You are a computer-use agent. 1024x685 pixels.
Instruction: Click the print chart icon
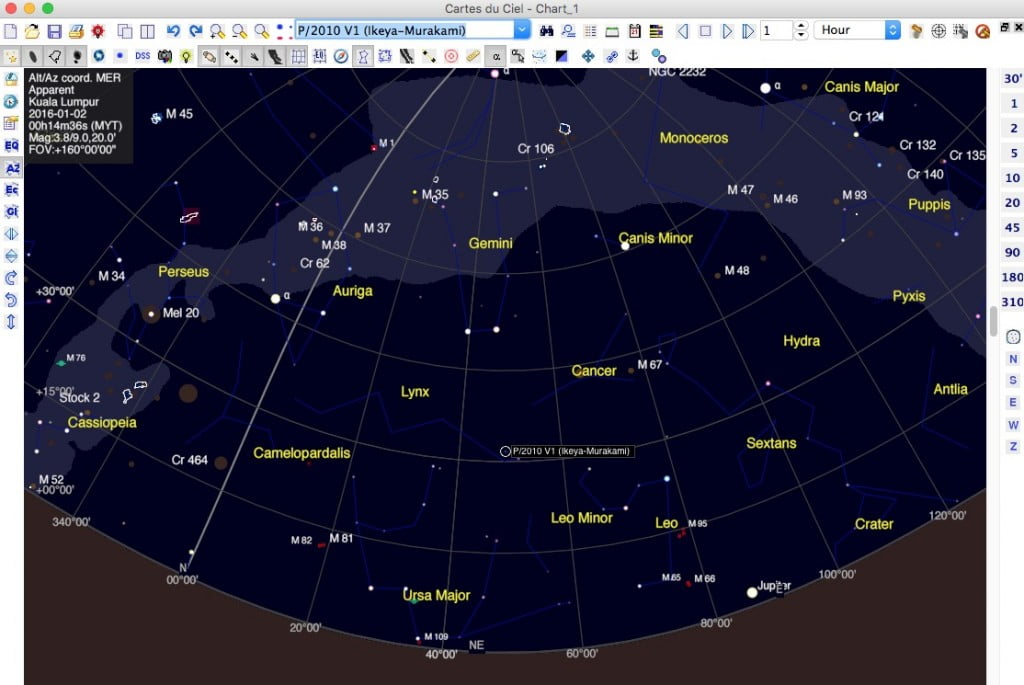point(76,31)
